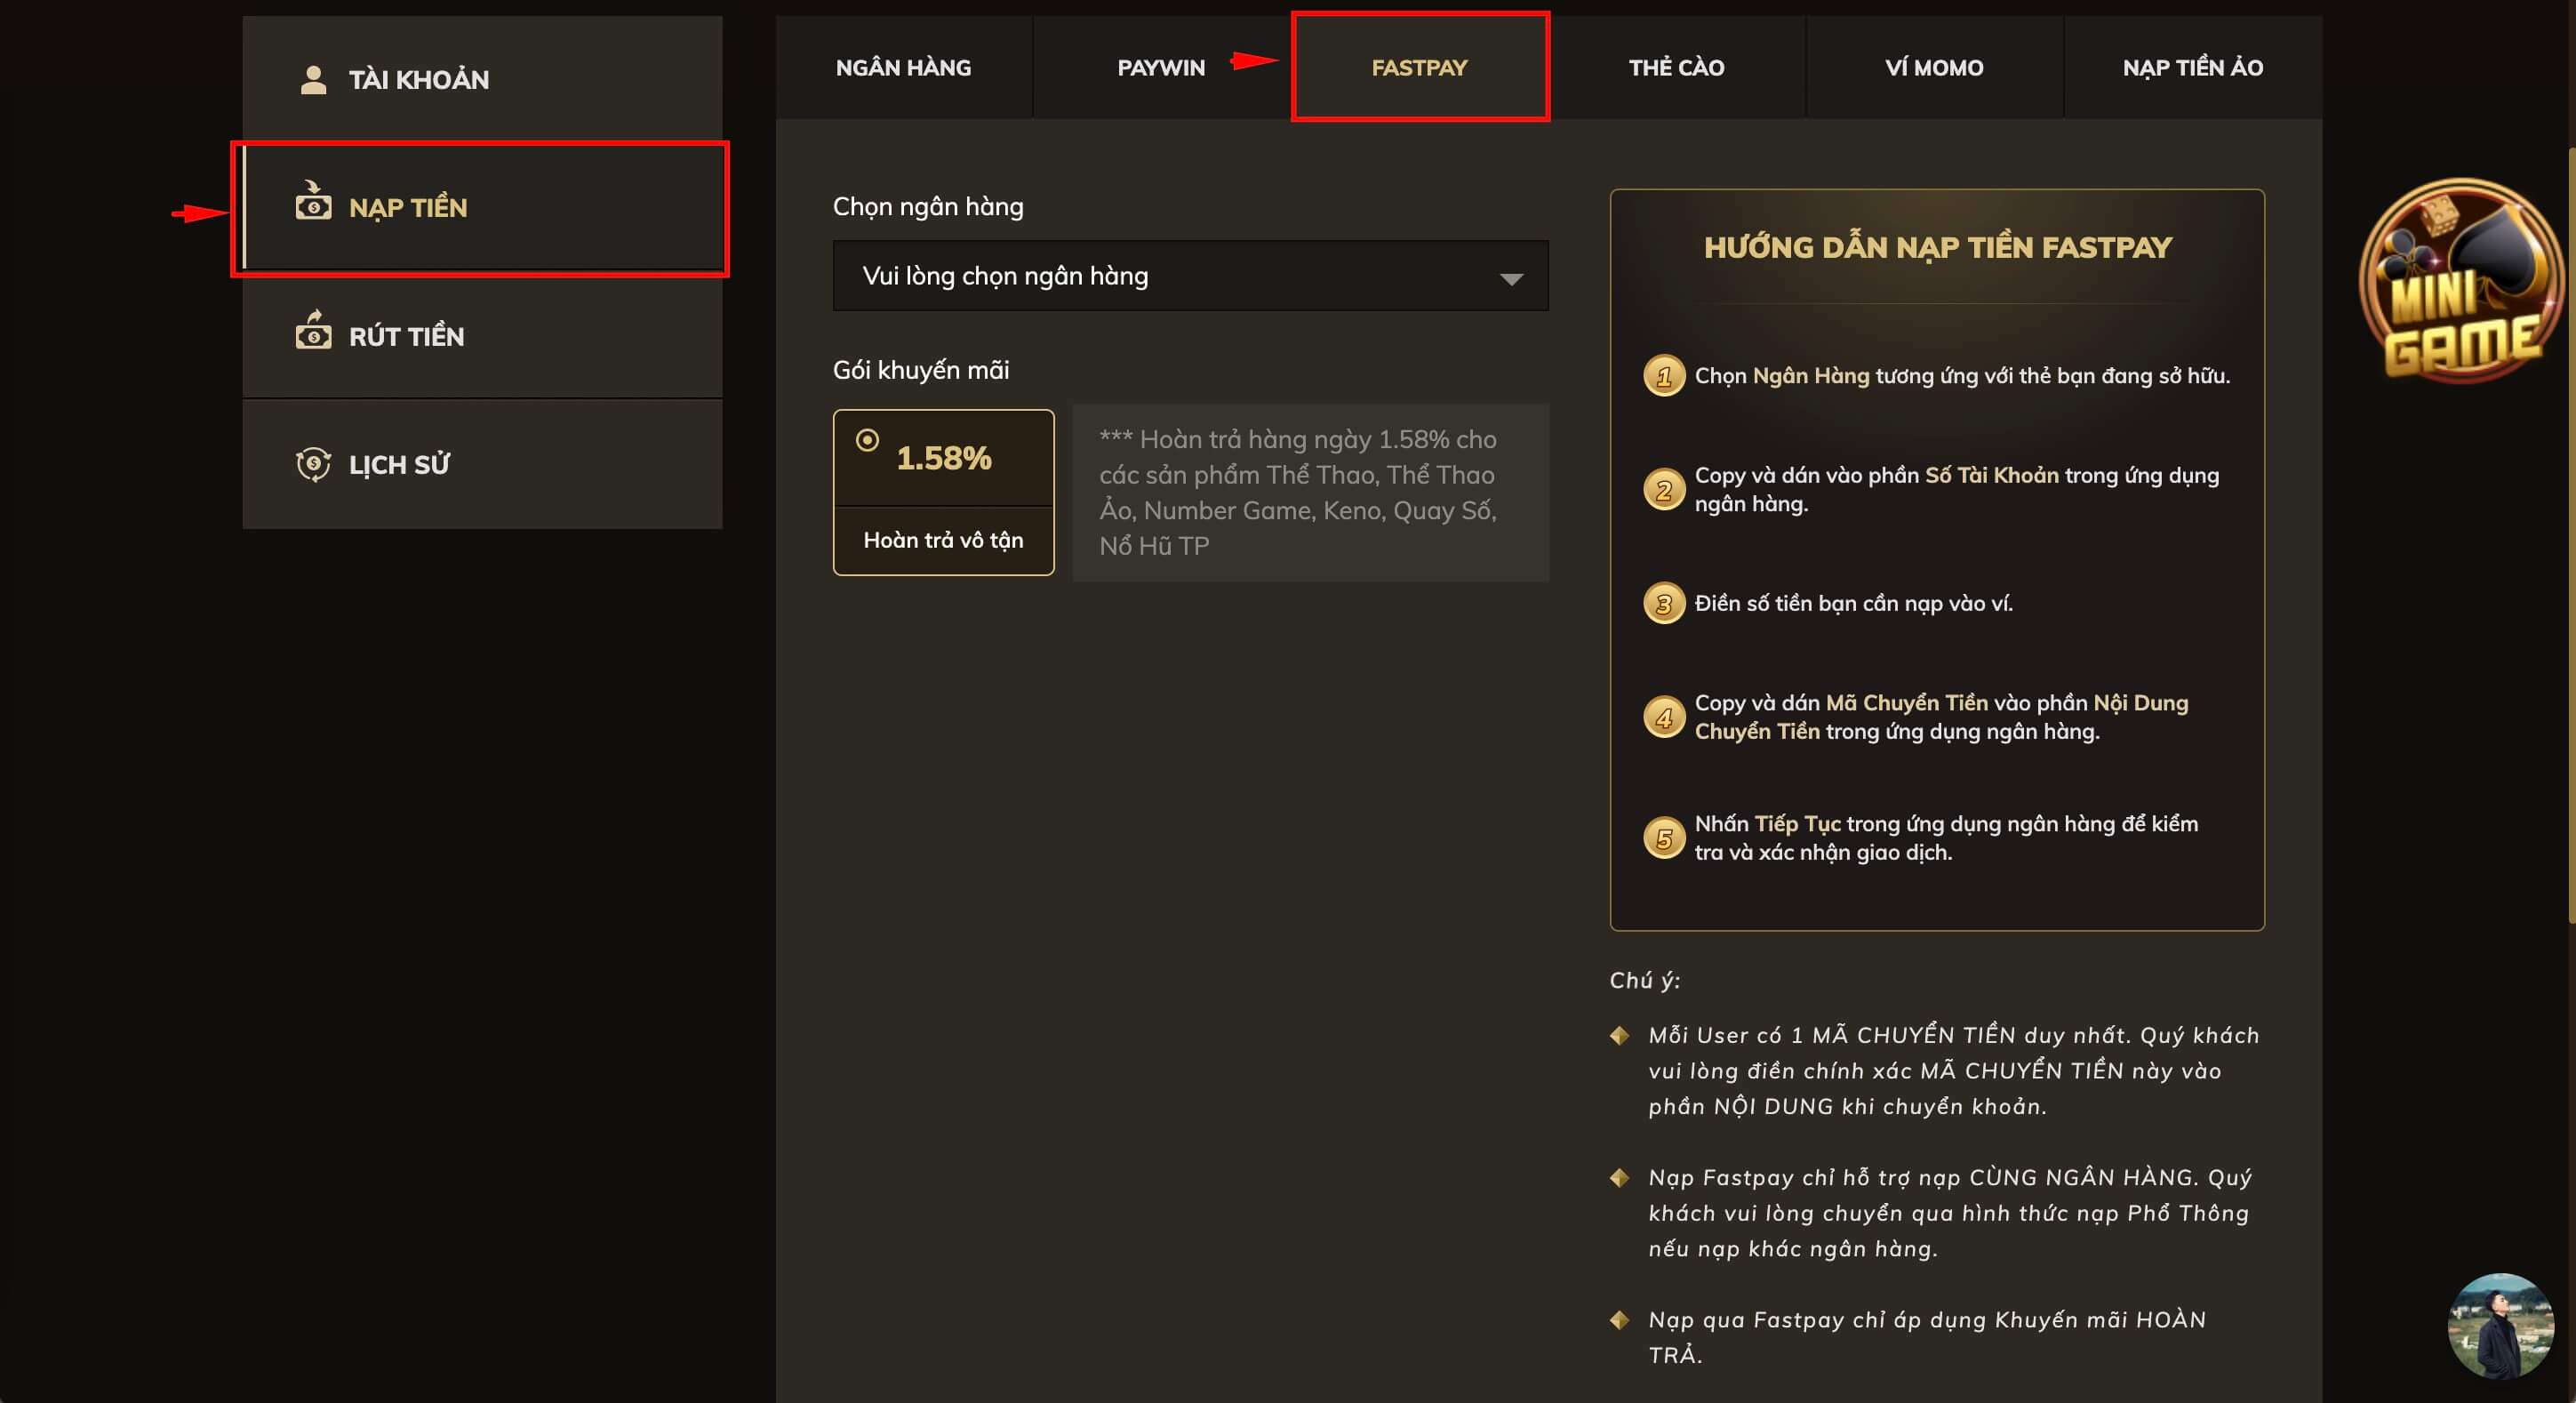2576x1403 pixels.
Task: Click the 'Mỗi User có 1 MÃ CHUYỂN TIỀN' note
Action: [x=1953, y=1070]
